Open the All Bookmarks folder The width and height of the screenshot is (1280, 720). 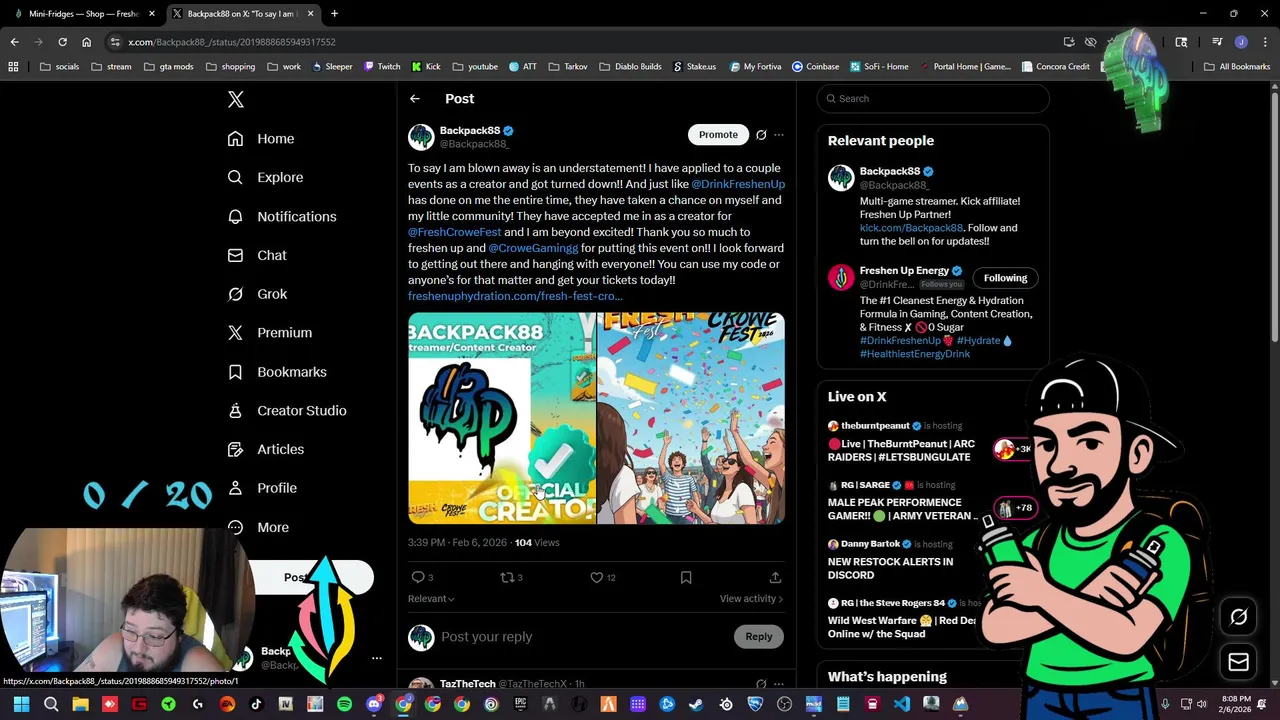click(x=1237, y=67)
